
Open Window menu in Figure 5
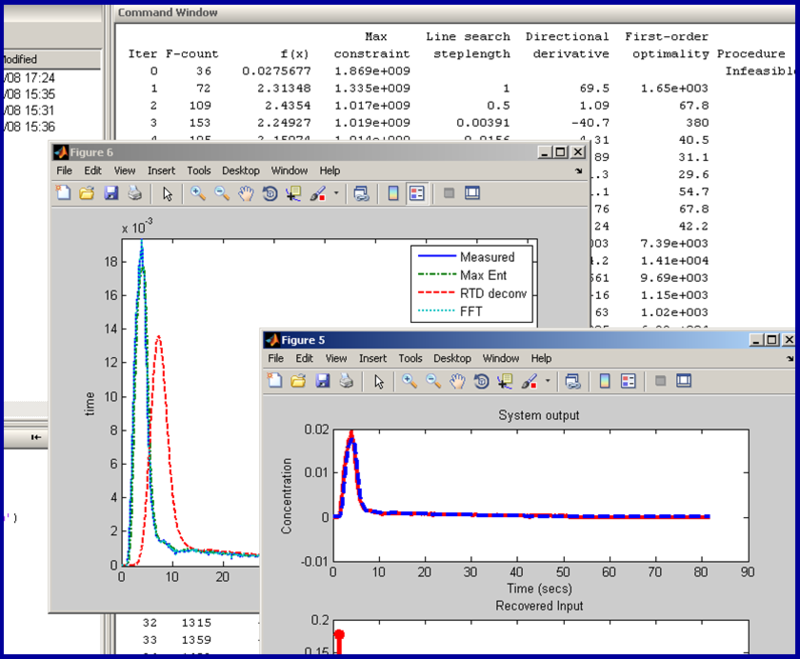tap(501, 358)
